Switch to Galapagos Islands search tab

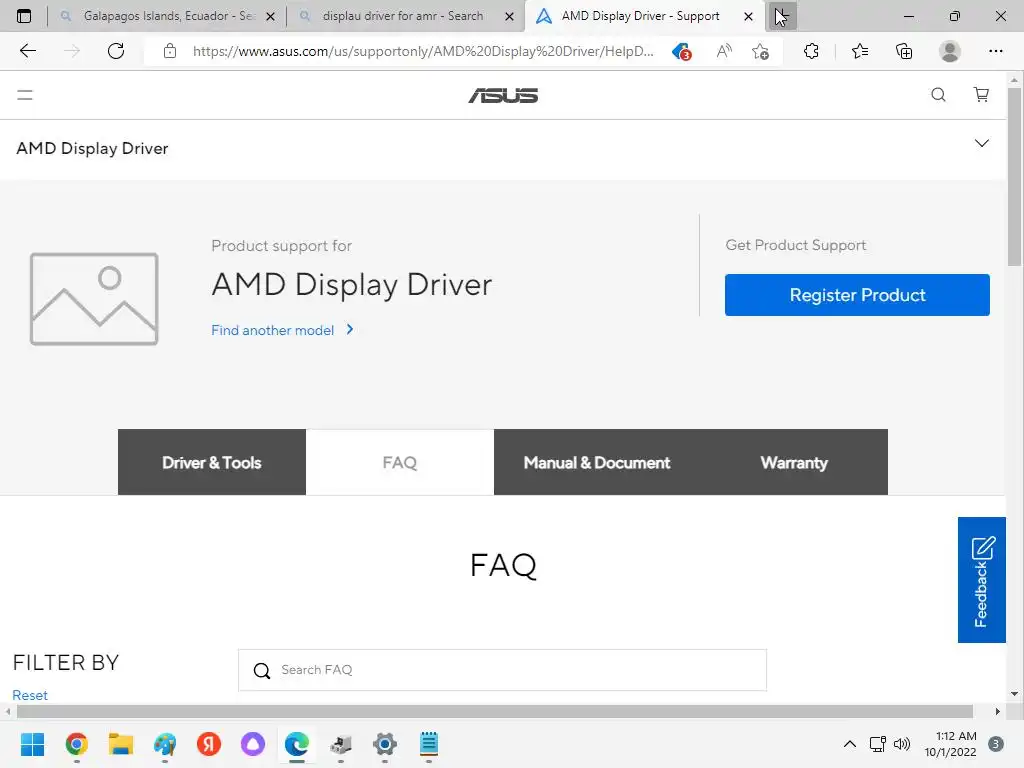point(168,16)
